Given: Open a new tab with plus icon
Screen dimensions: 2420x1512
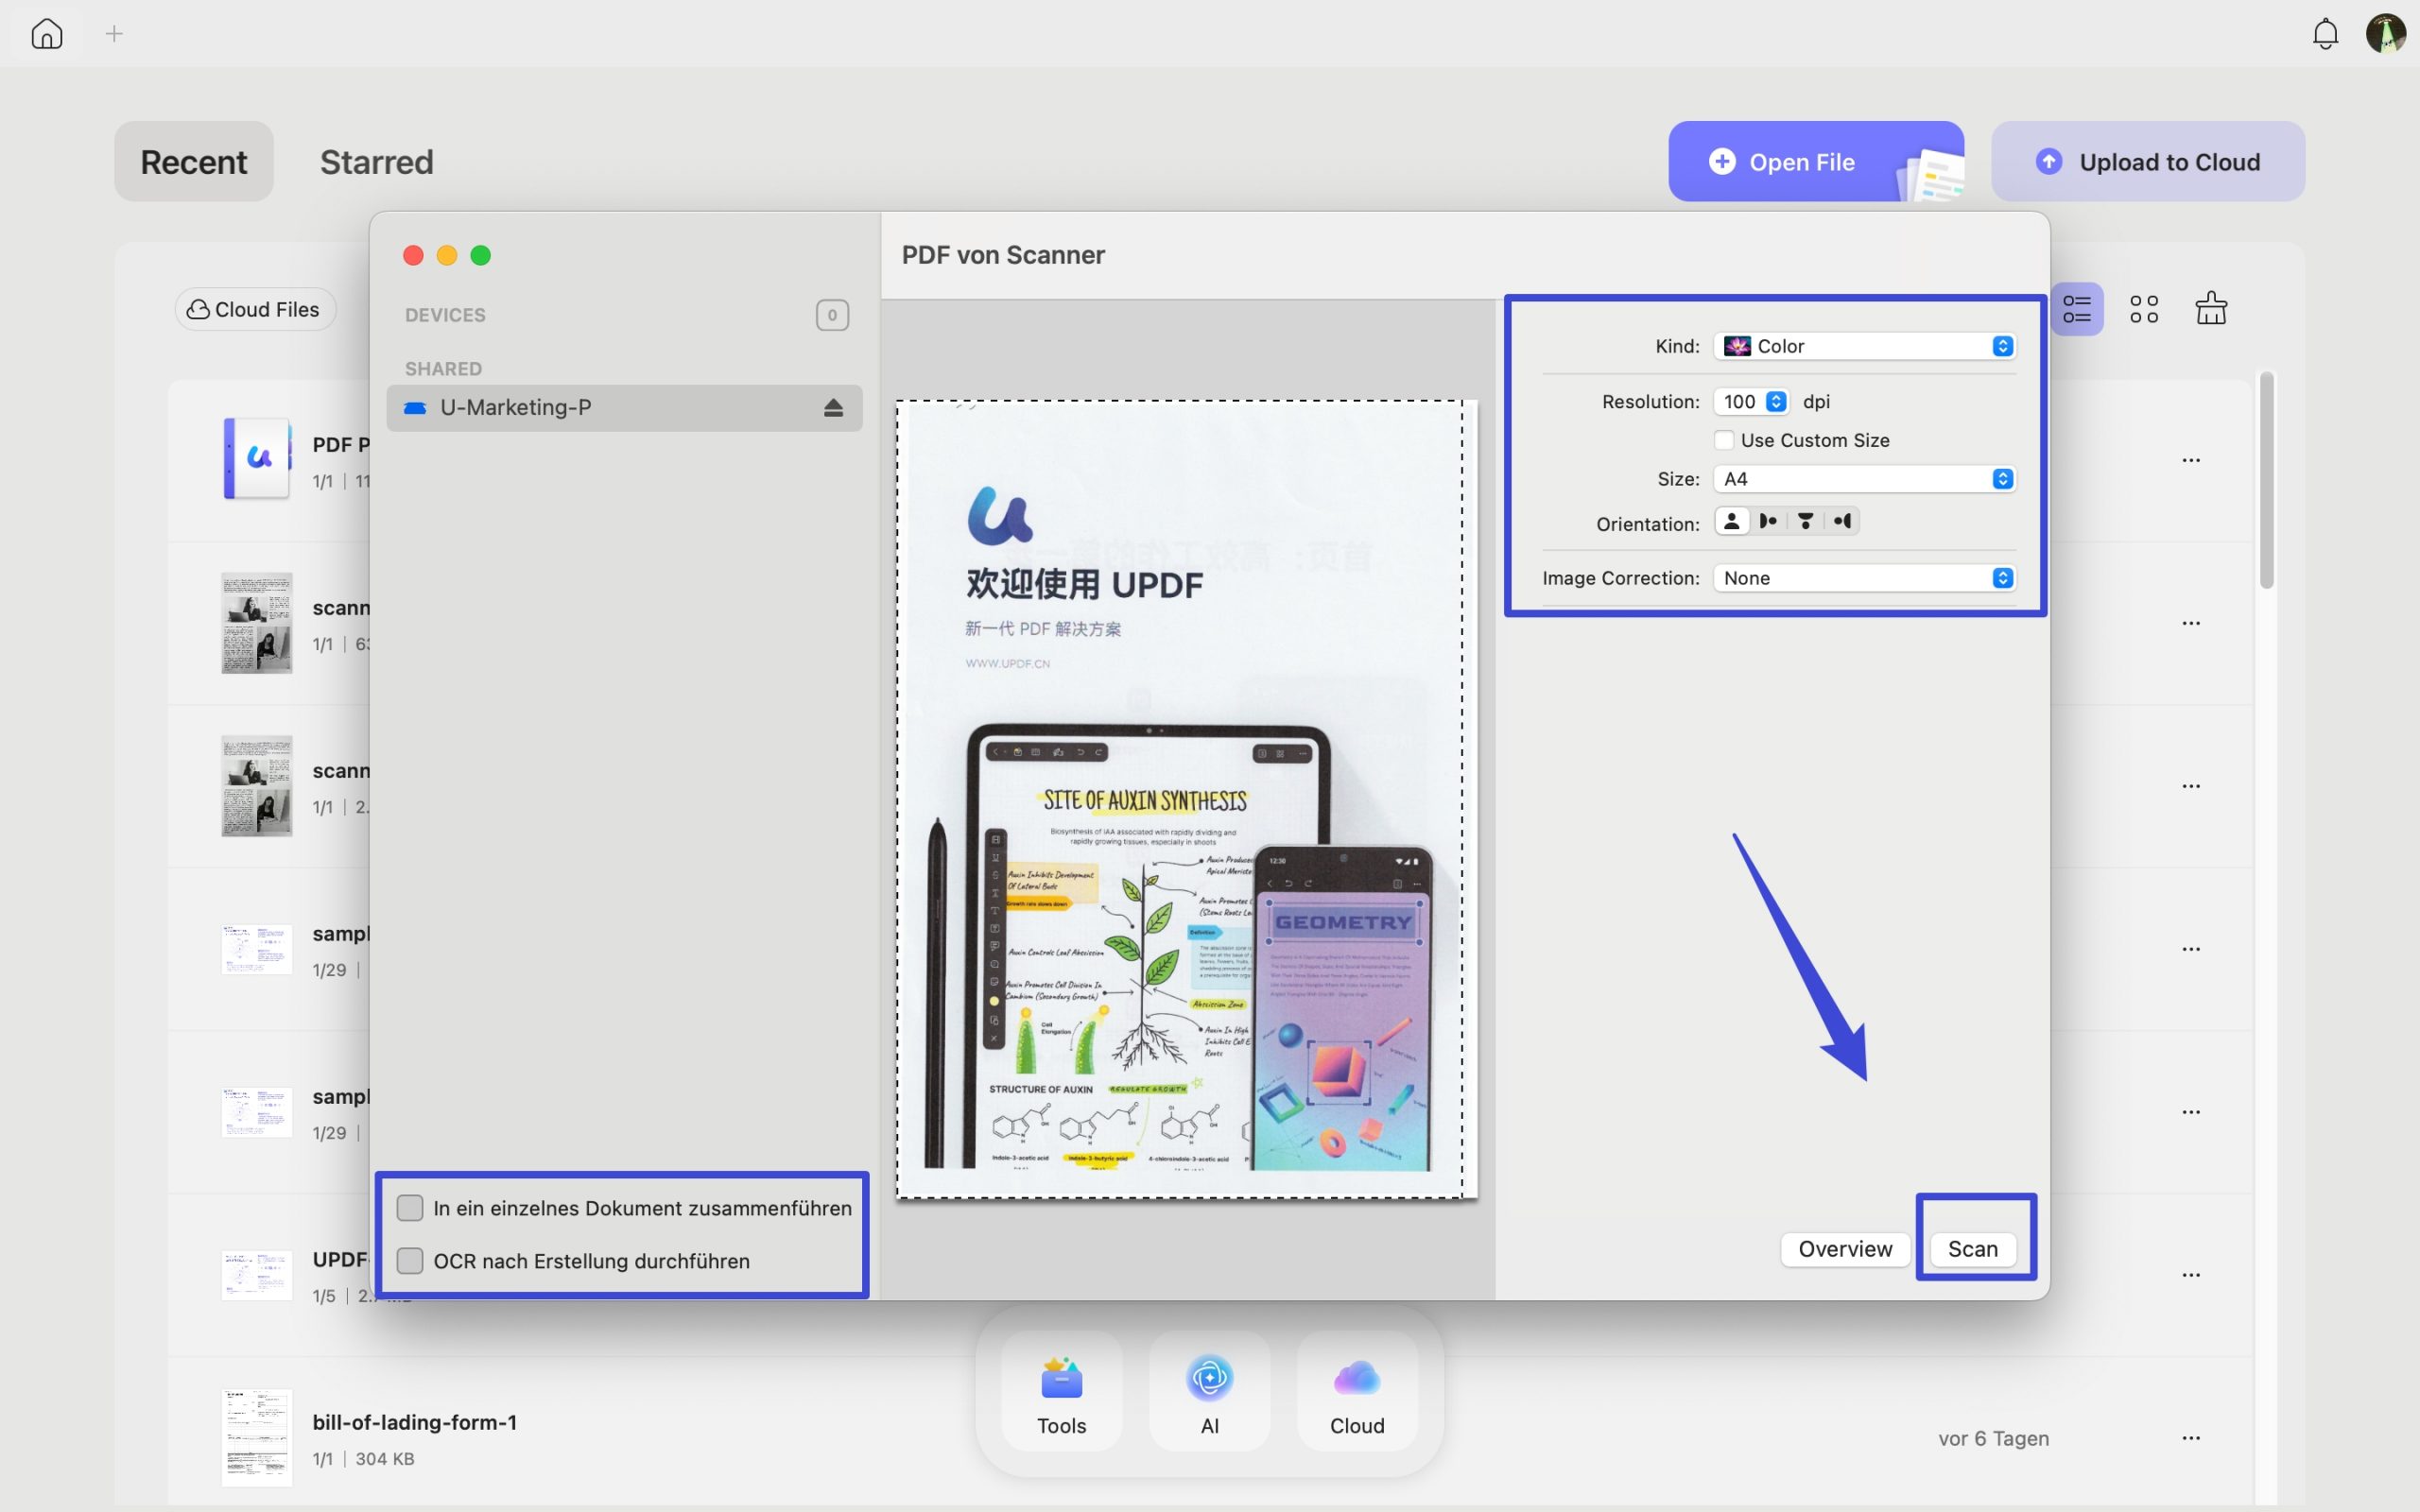Looking at the screenshot, I should pos(114,34).
